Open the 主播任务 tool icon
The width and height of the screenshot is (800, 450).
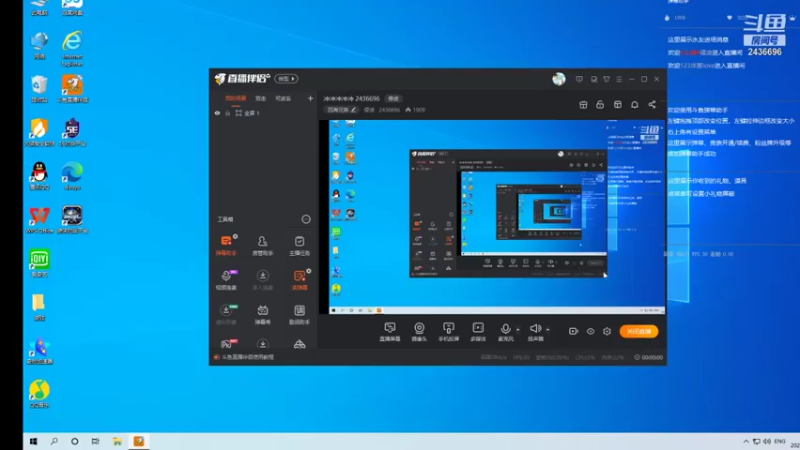299,245
